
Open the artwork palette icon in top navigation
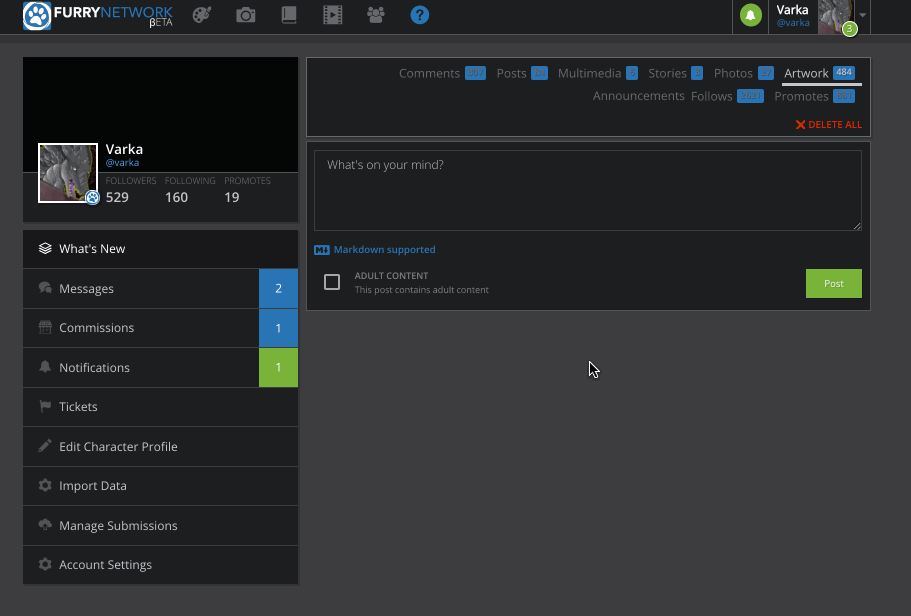pyautogui.click(x=202, y=15)
